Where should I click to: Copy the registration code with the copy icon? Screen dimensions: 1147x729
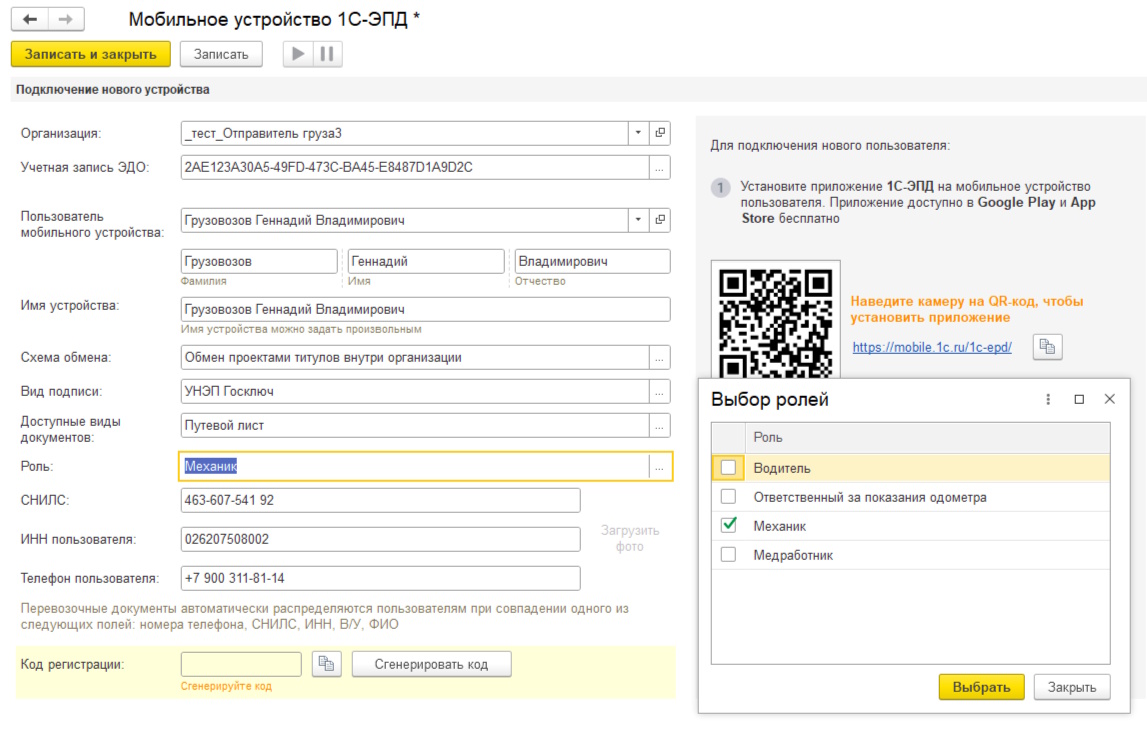click(x=326, y=664)
